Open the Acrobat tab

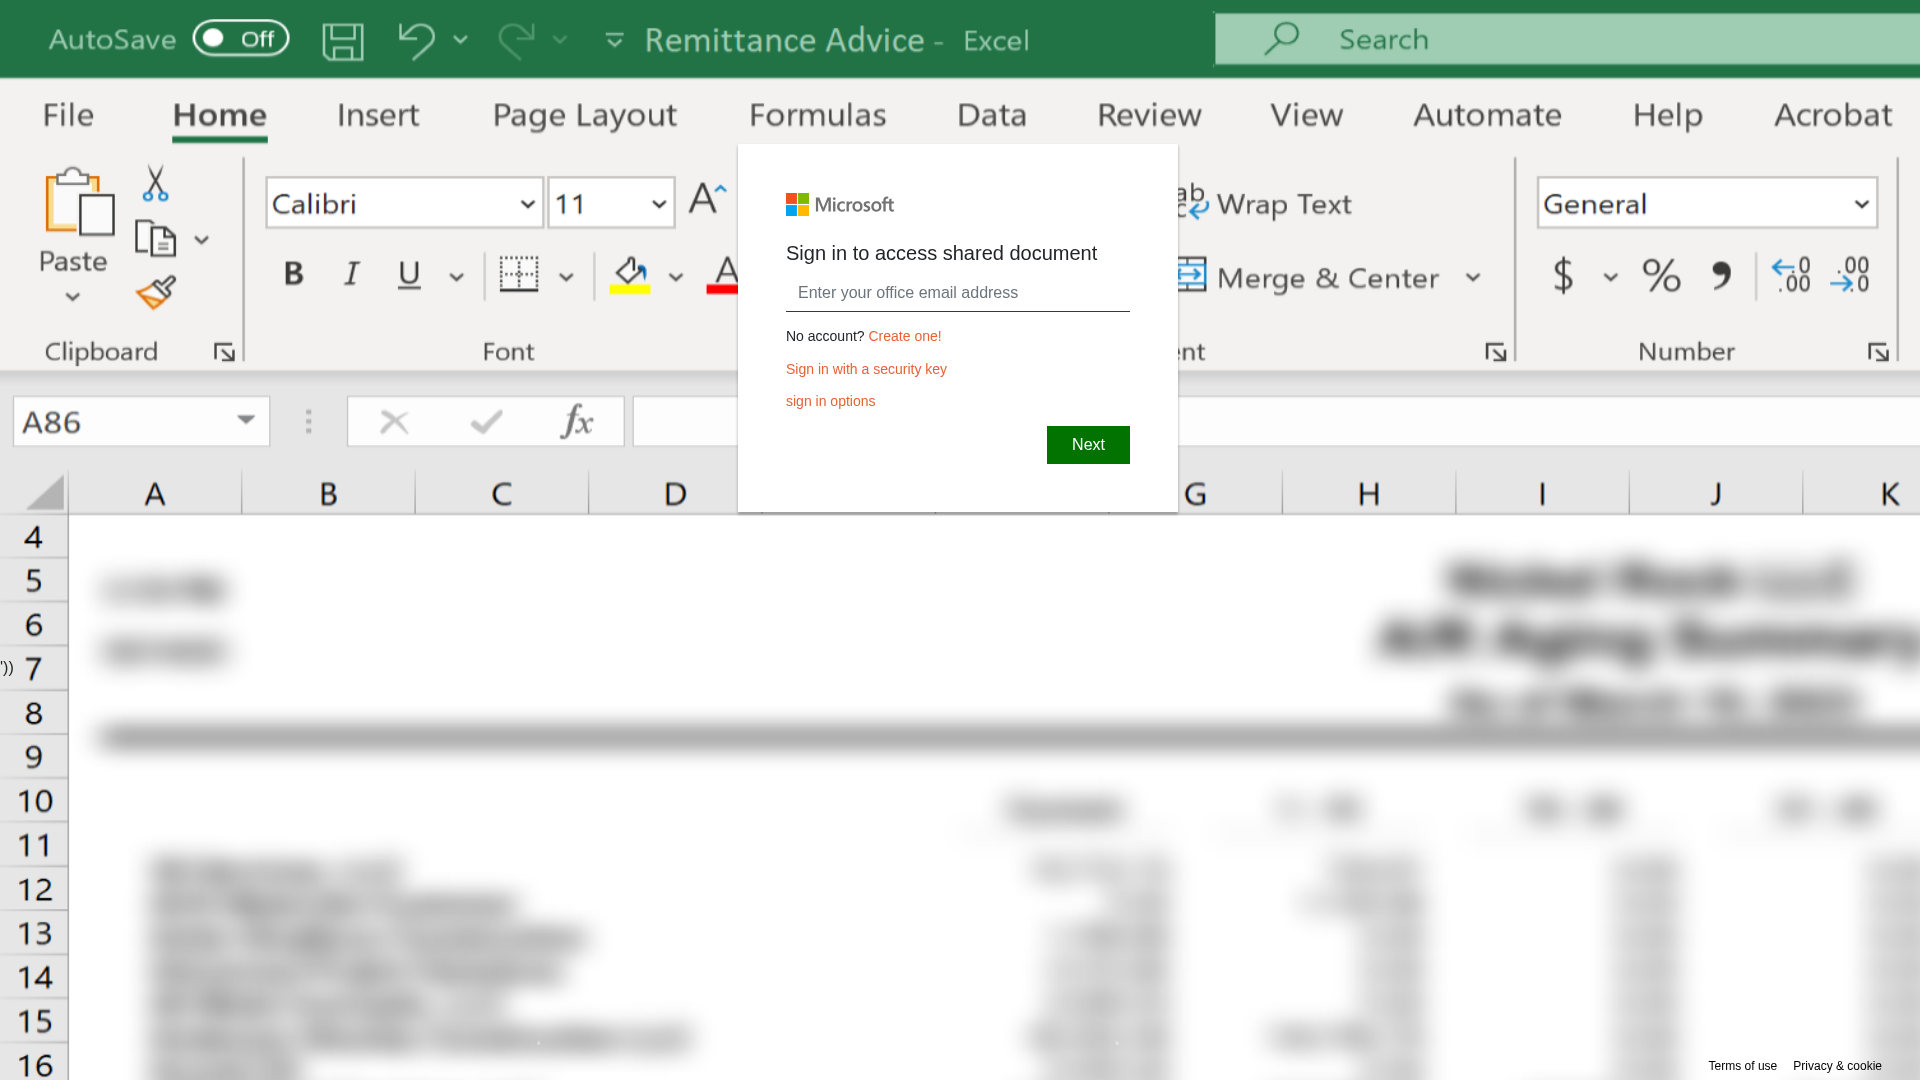pyautogui.click(x=1833, y=115)
